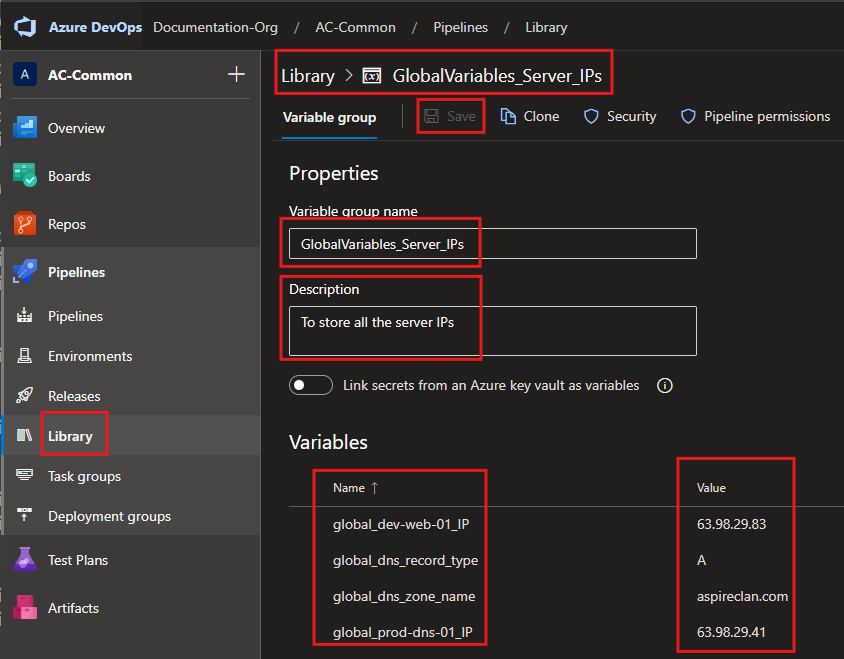844x659 pixels.
Task: Click the AC-Common project avatar
Action: [25, 74]
